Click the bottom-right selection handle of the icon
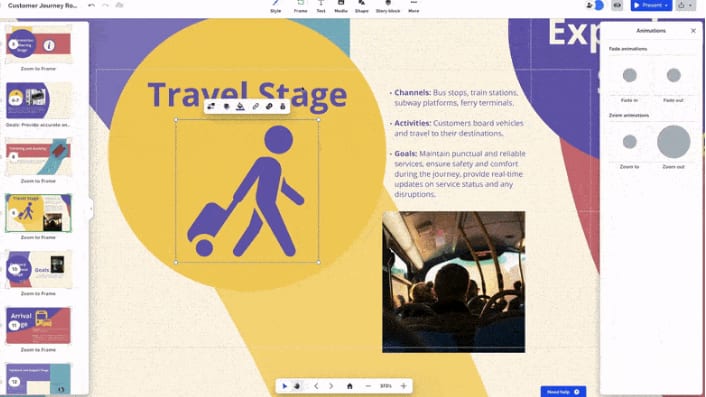Viewport: 706px width, 397px height. point(319,262)
